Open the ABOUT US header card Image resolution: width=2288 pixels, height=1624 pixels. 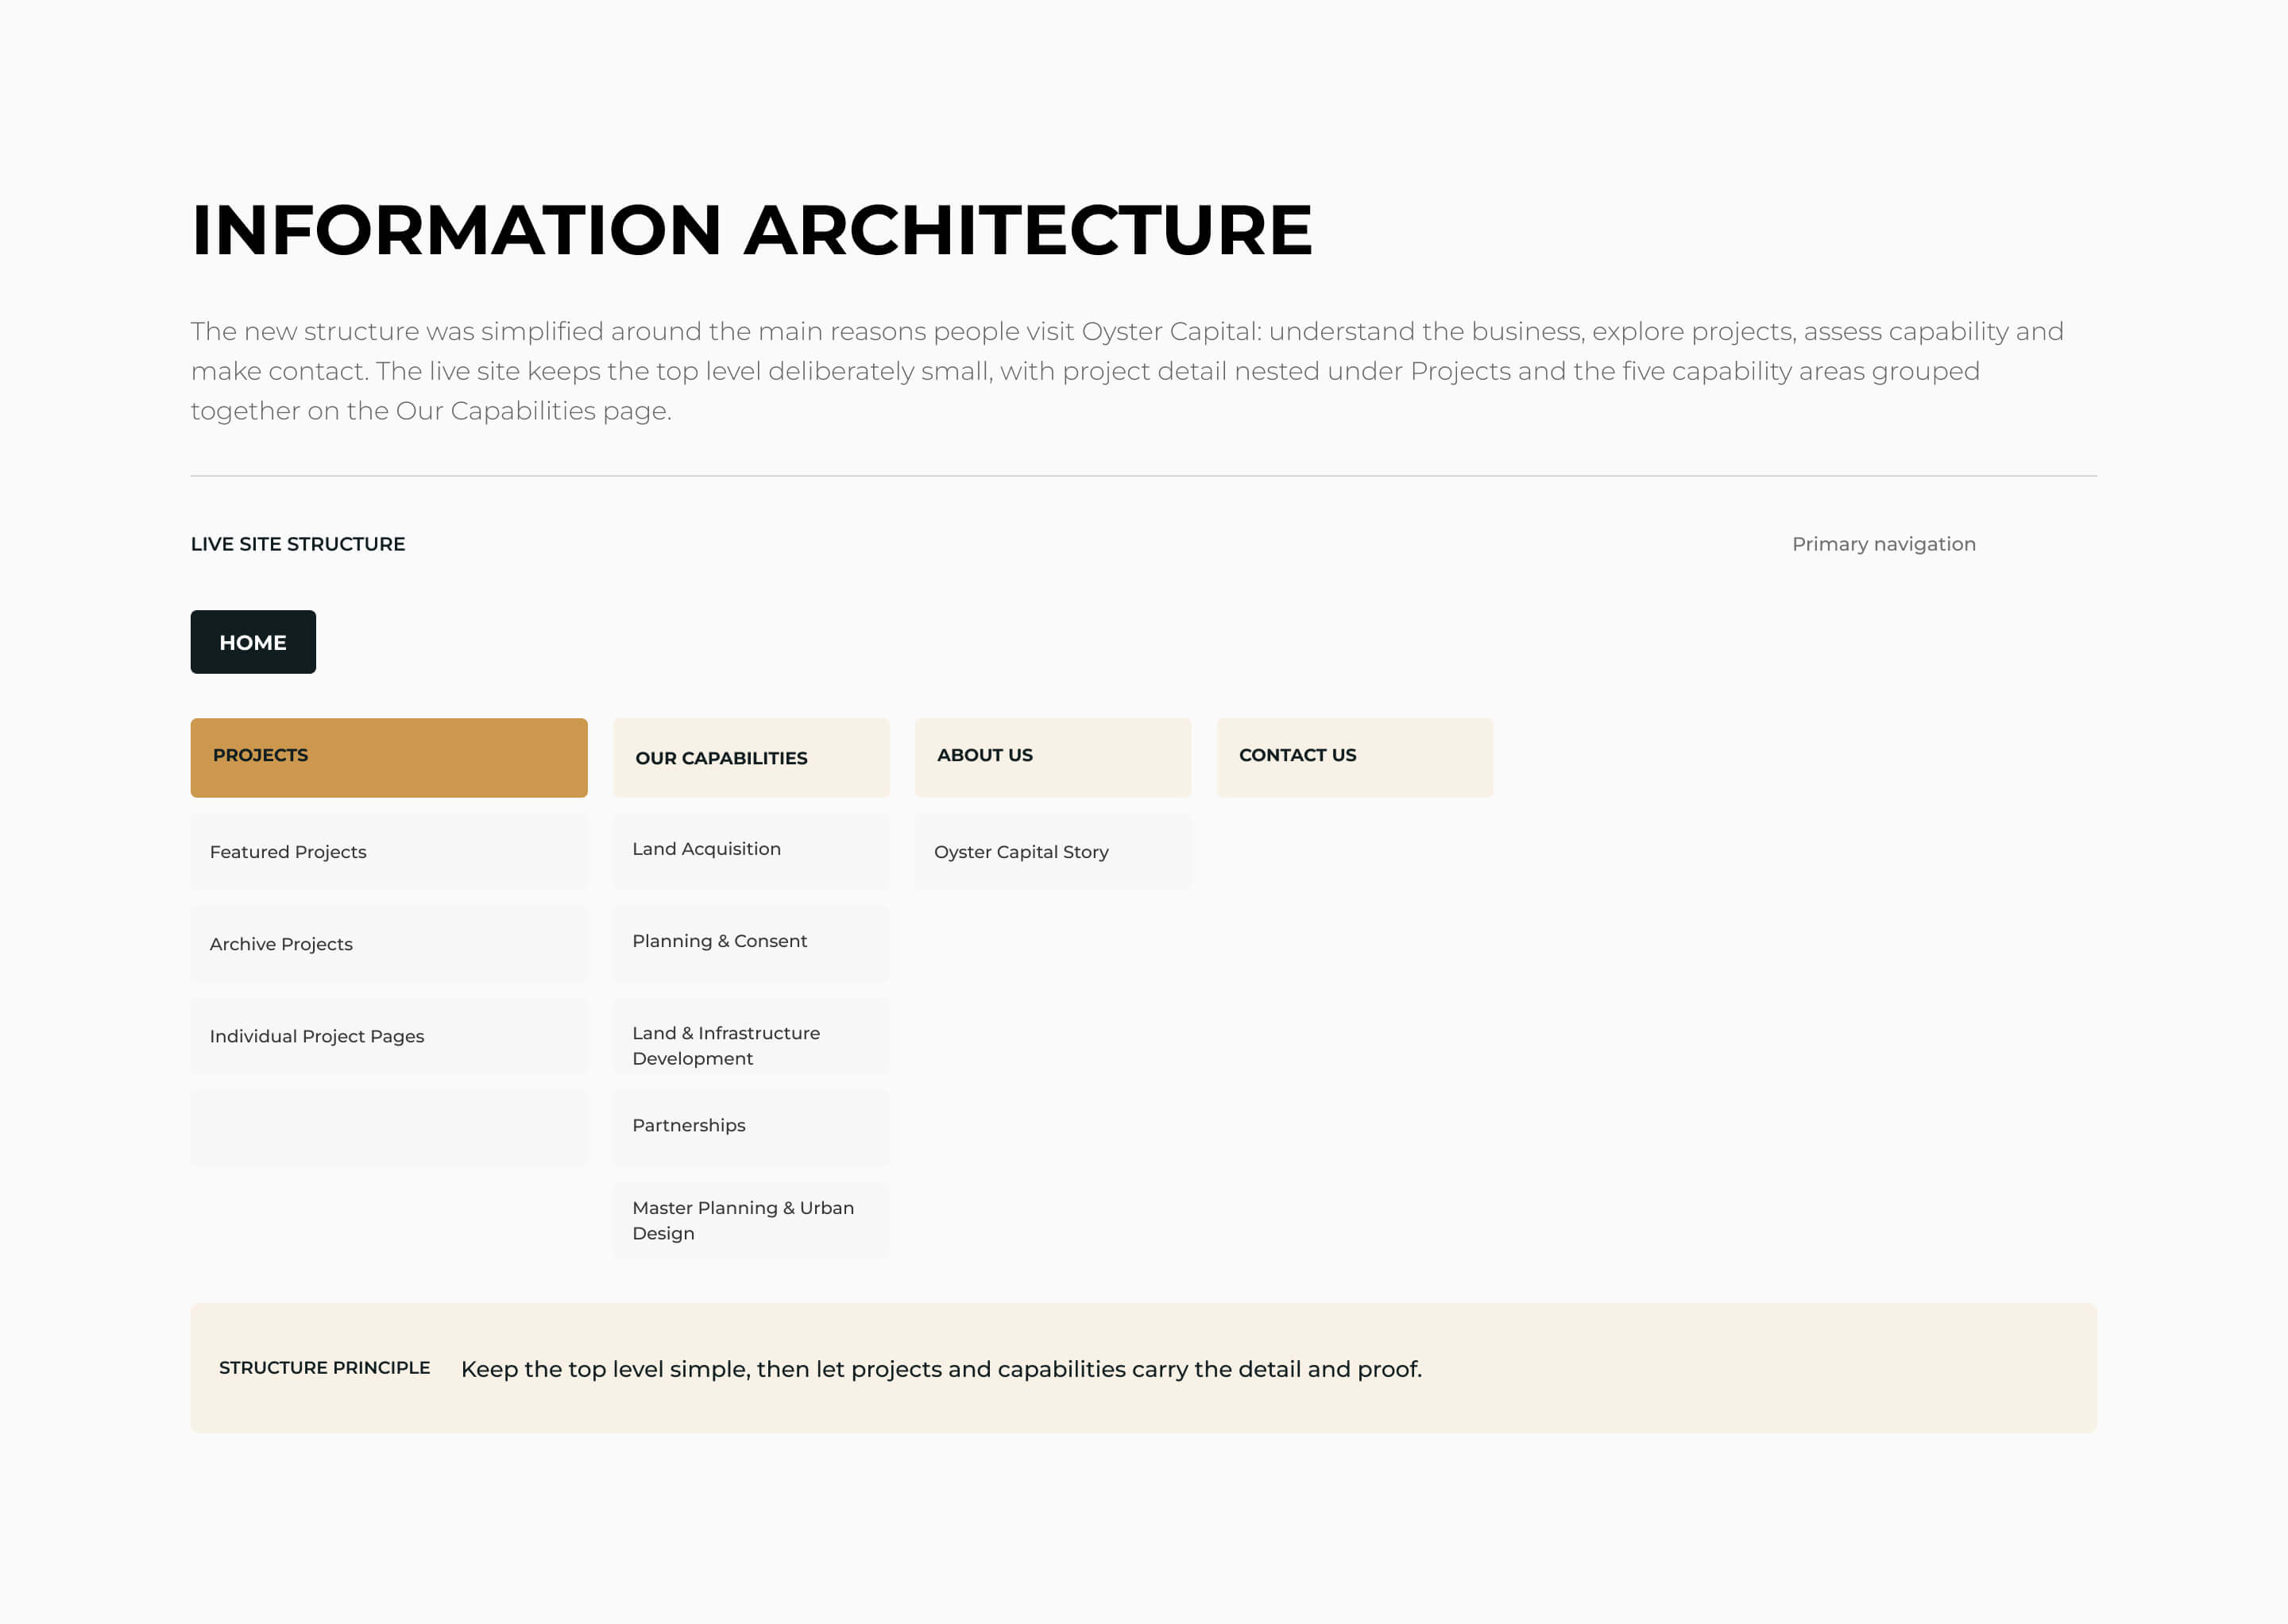click(x=1053, y=757)
